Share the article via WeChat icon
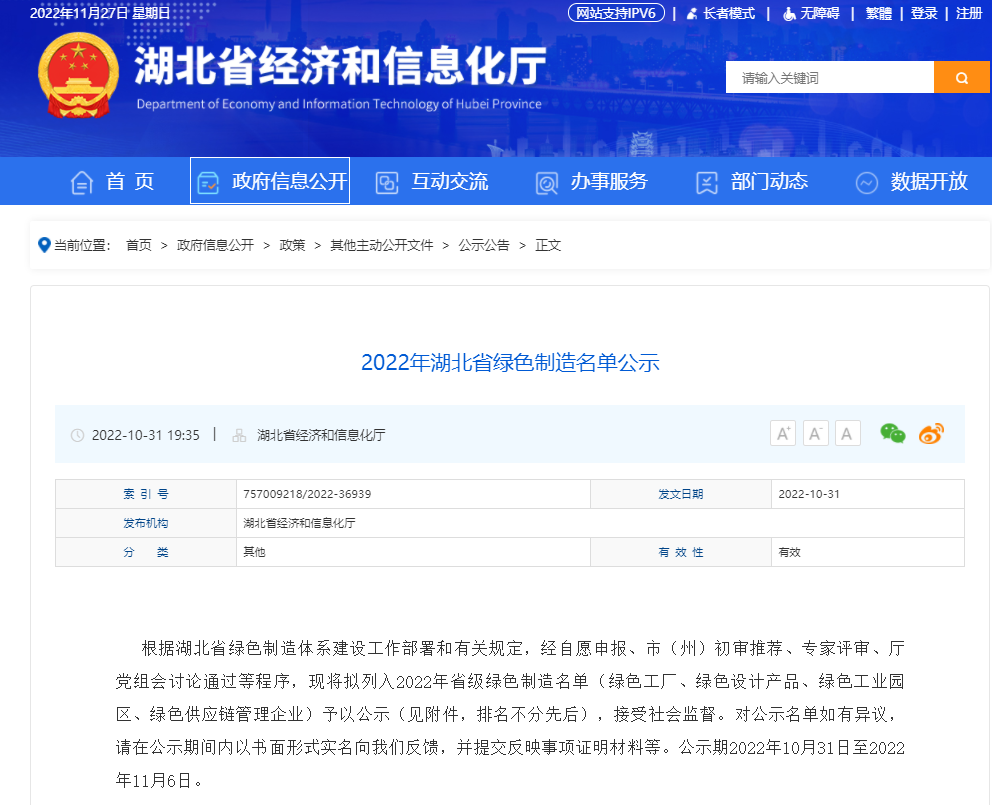Image resolution: width=992 pixels, height=805 pixels. click(x=892, y=433)
